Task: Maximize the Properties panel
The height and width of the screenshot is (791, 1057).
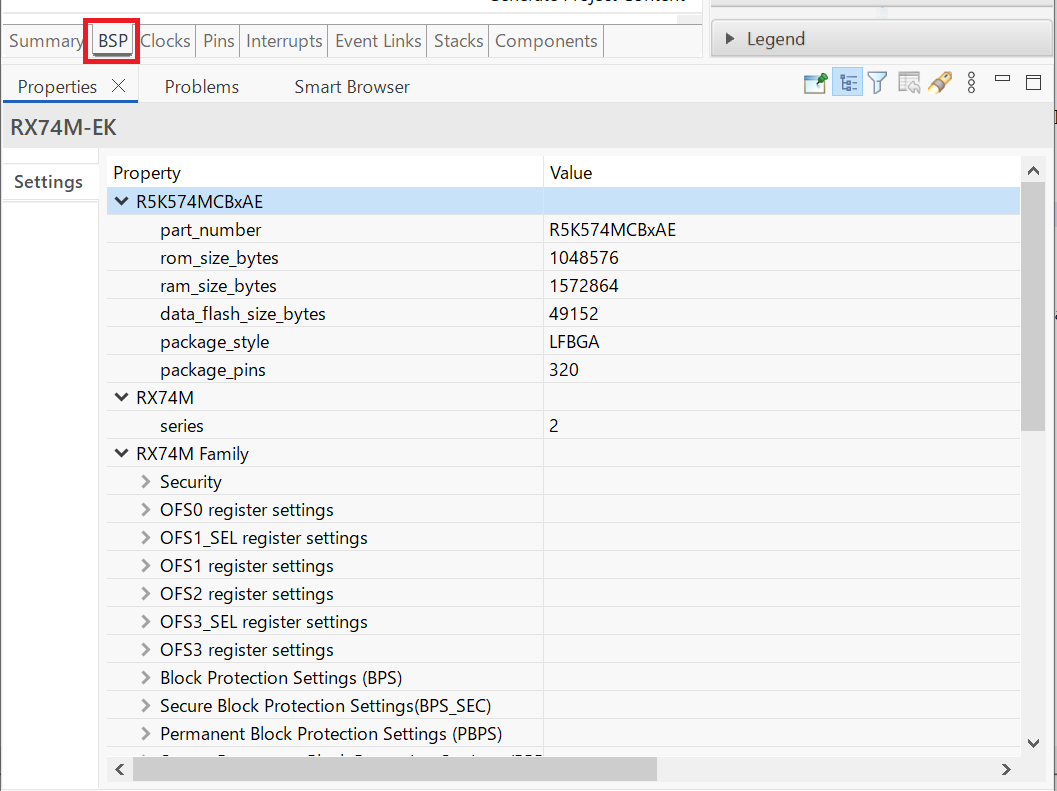Action: tap(1033, 83)
